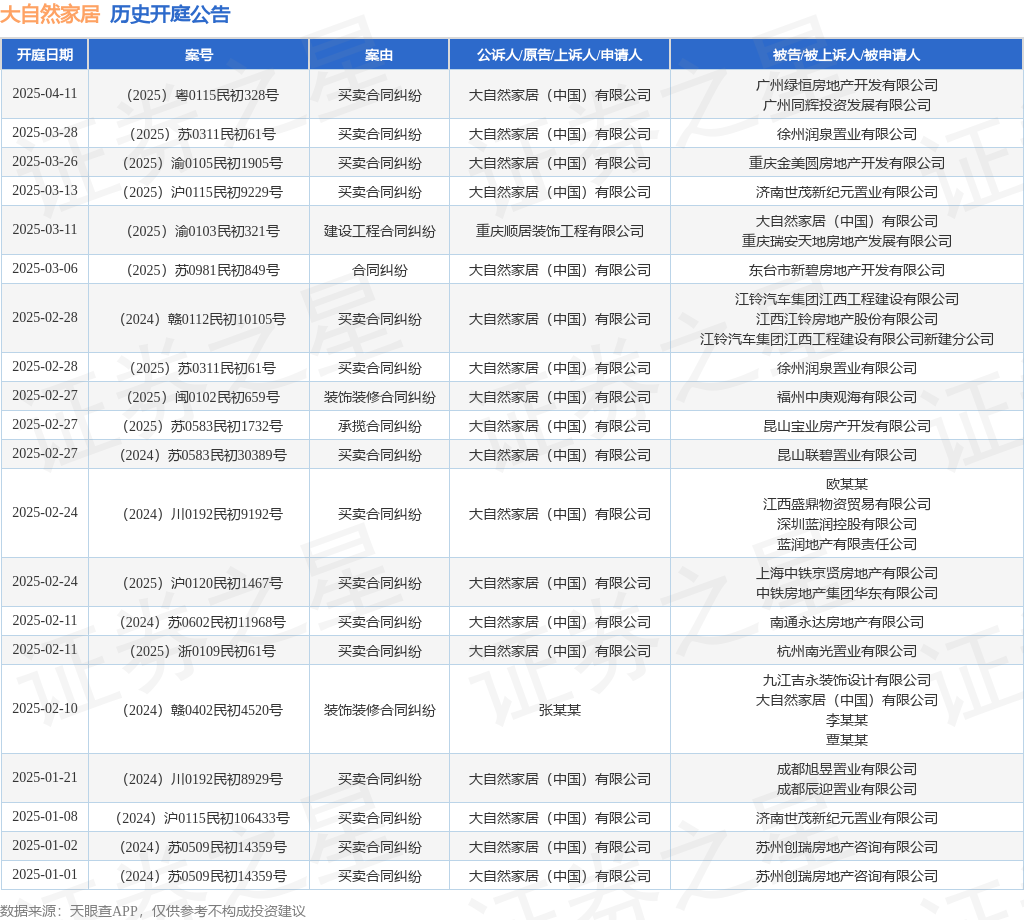Select case number (2025)粤0115民初328号
1024x920 pixels.
(x=202, y=95)
